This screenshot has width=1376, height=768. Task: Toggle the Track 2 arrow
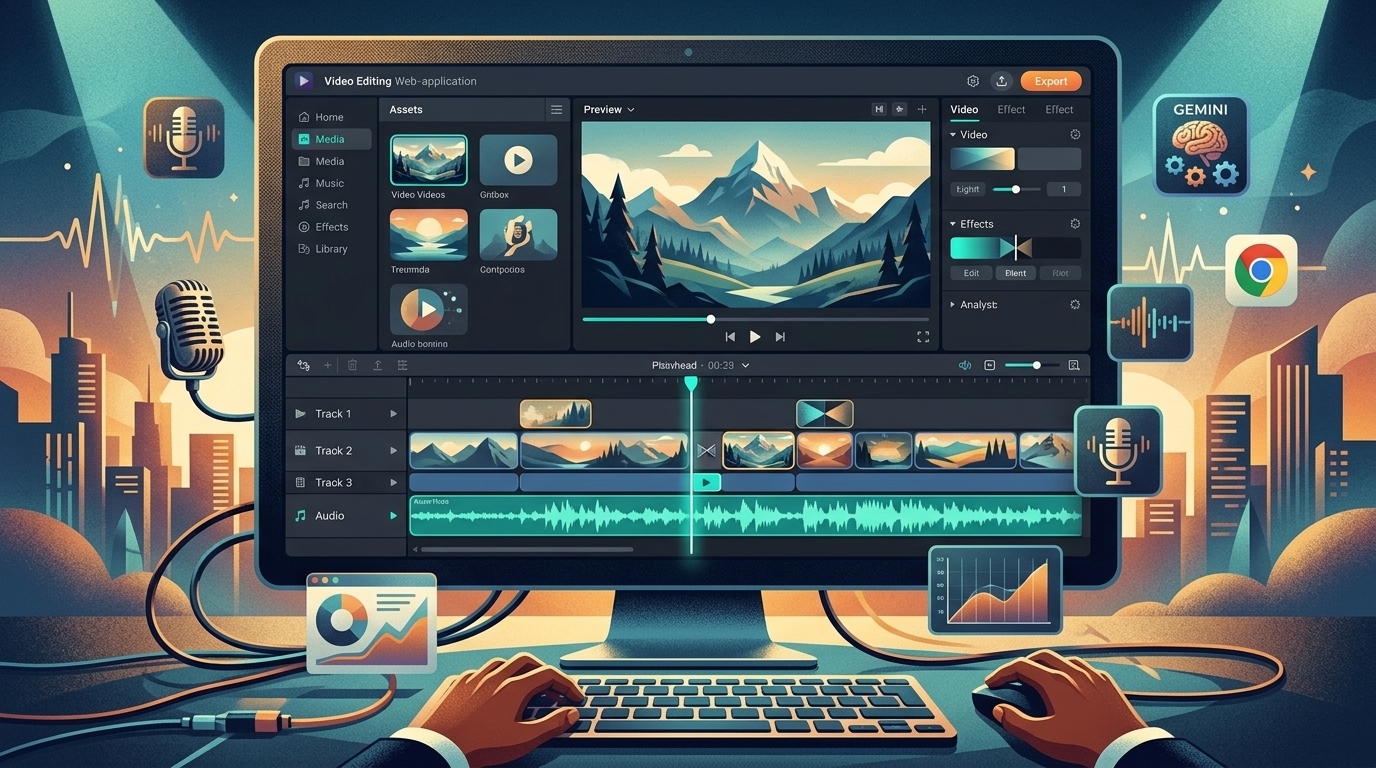click(x=394, y=451)
